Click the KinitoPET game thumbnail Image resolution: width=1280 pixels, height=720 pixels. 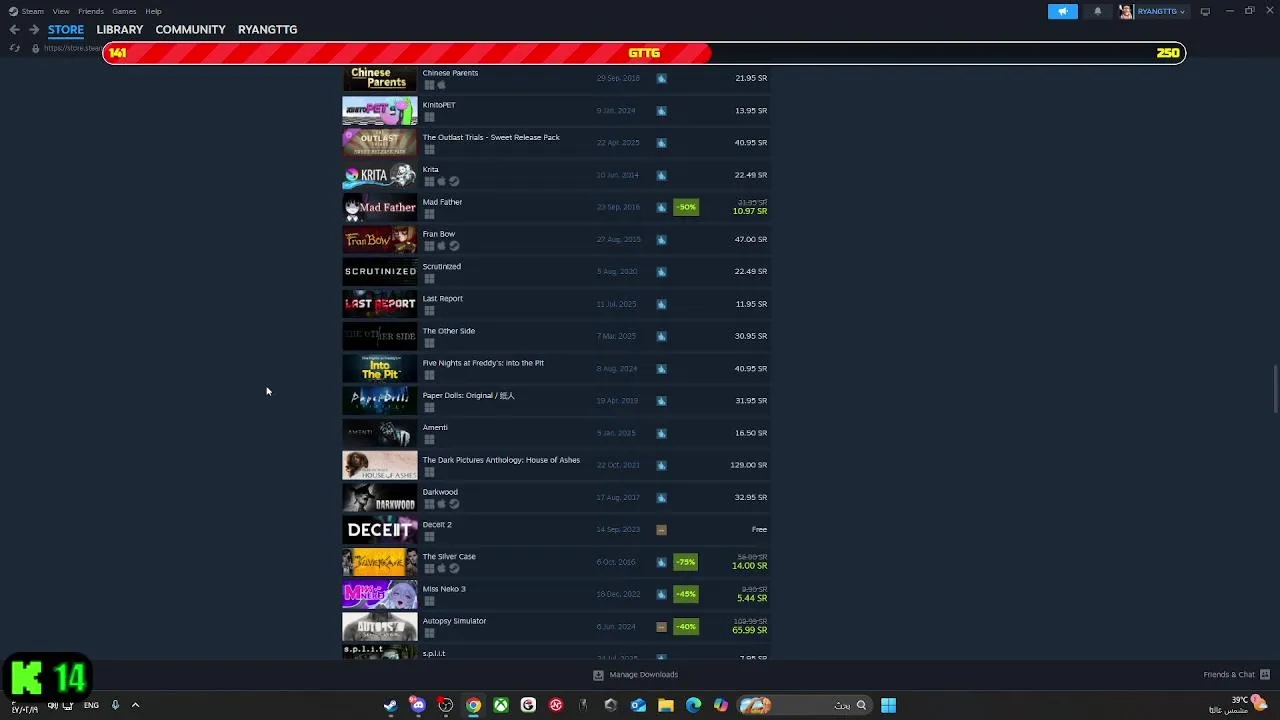click(x=380, y=110)
